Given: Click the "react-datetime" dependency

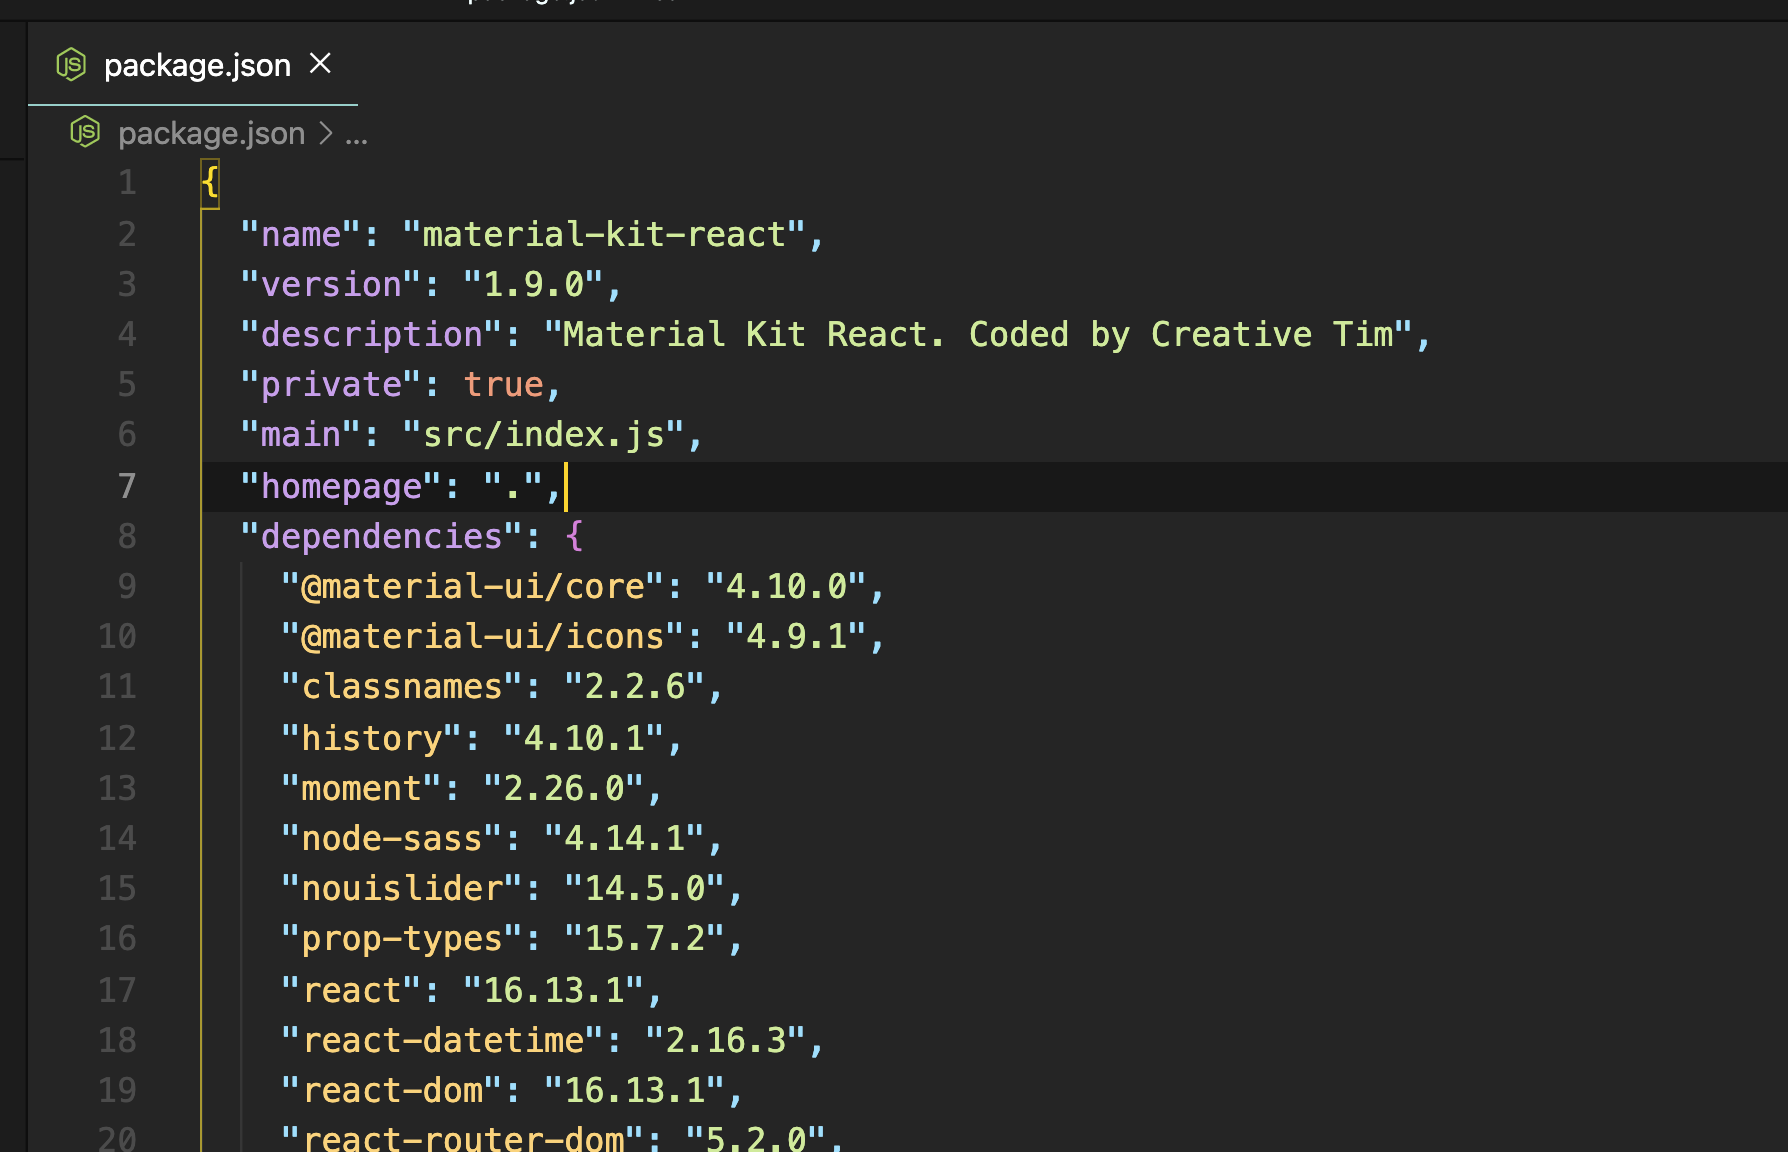Looking at the screenshot, I should 442,1040.
